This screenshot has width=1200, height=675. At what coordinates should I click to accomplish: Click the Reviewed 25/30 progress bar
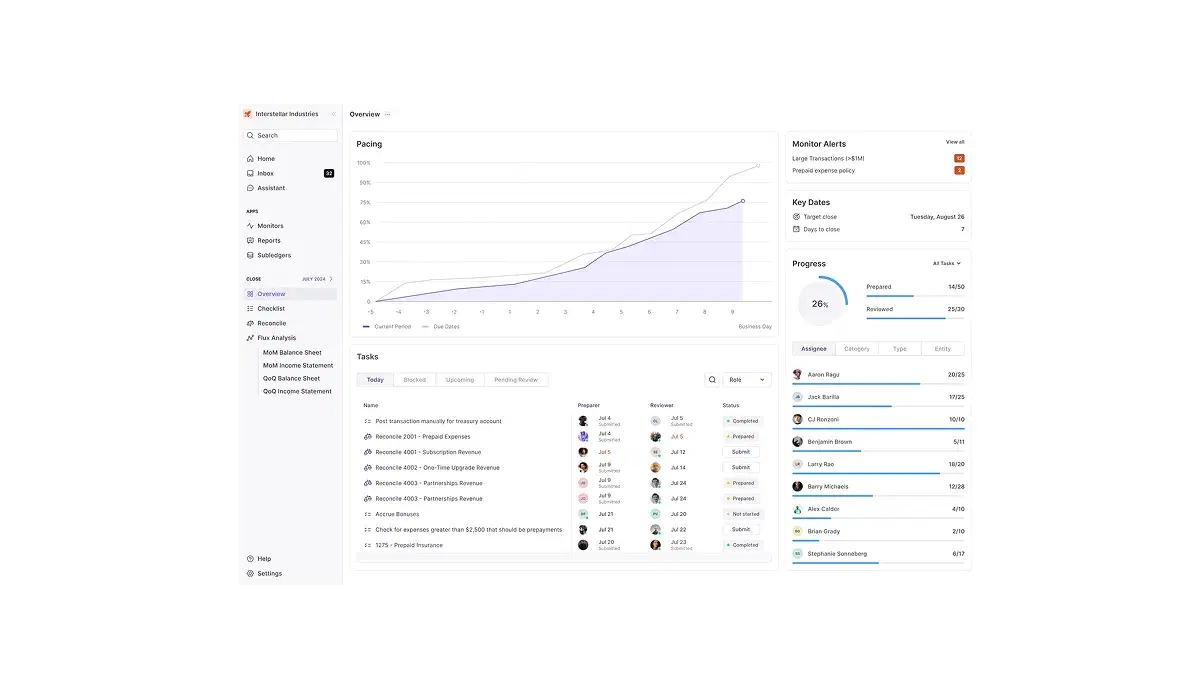coord(915,318)
